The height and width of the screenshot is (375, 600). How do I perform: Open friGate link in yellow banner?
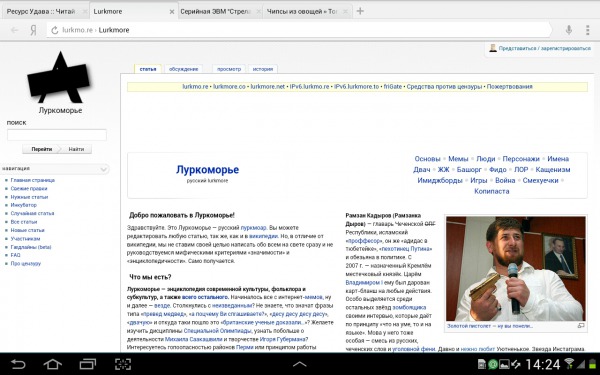click(393, 86)
